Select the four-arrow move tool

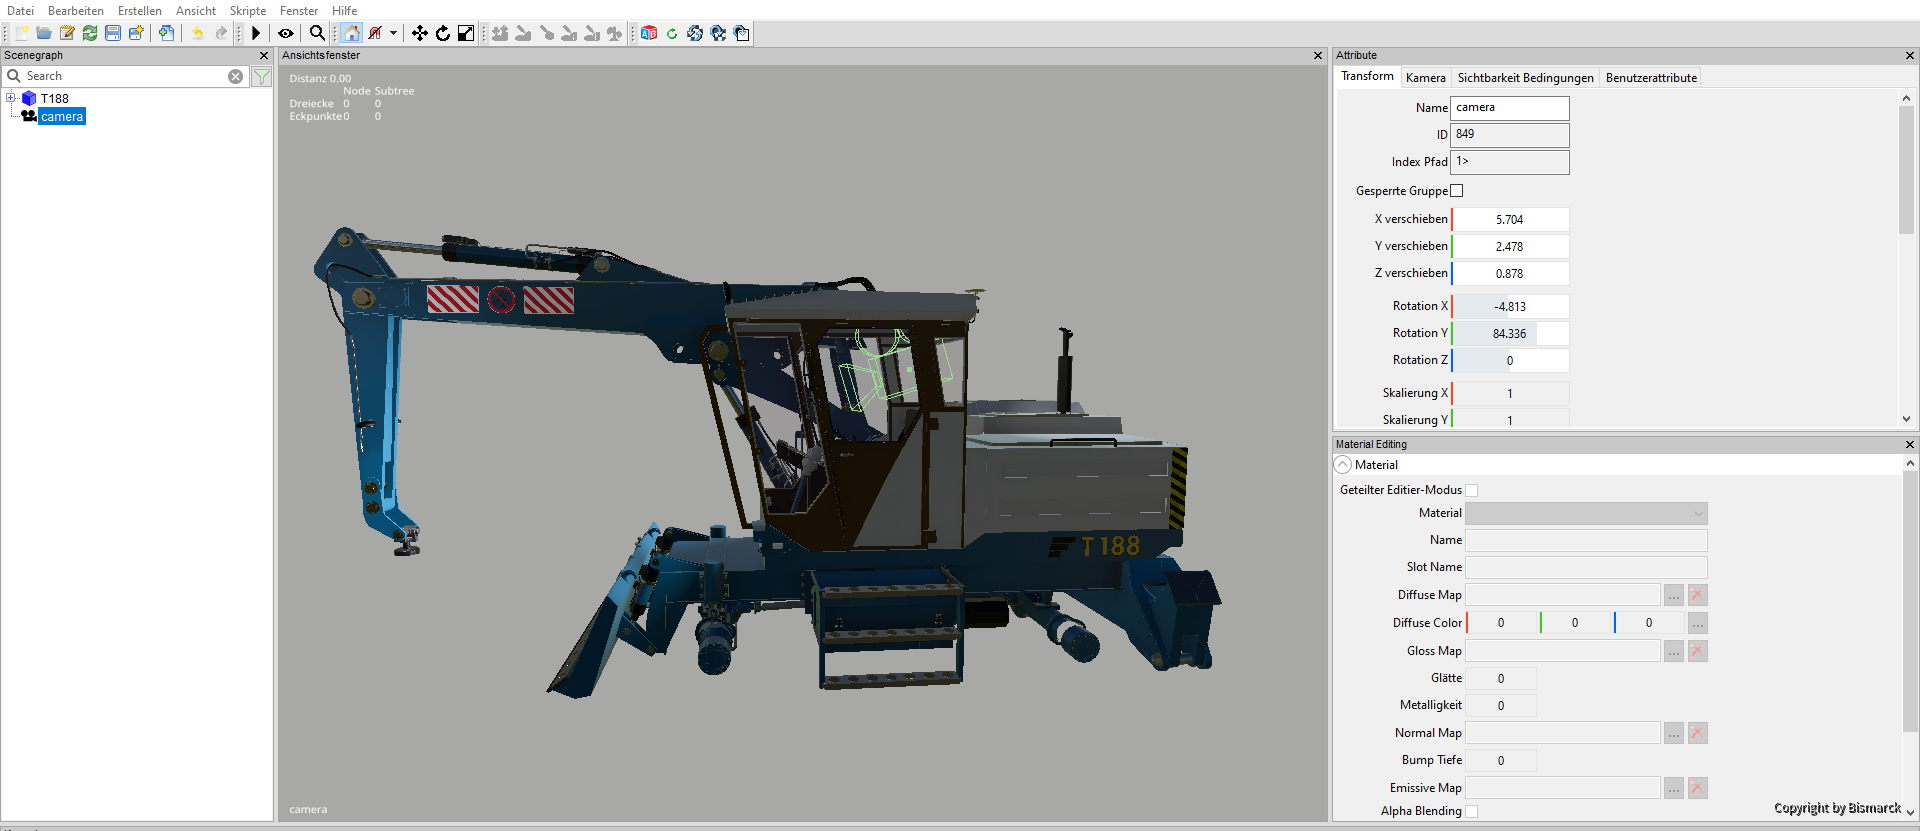pyautogui.click(x=420, y=33)
